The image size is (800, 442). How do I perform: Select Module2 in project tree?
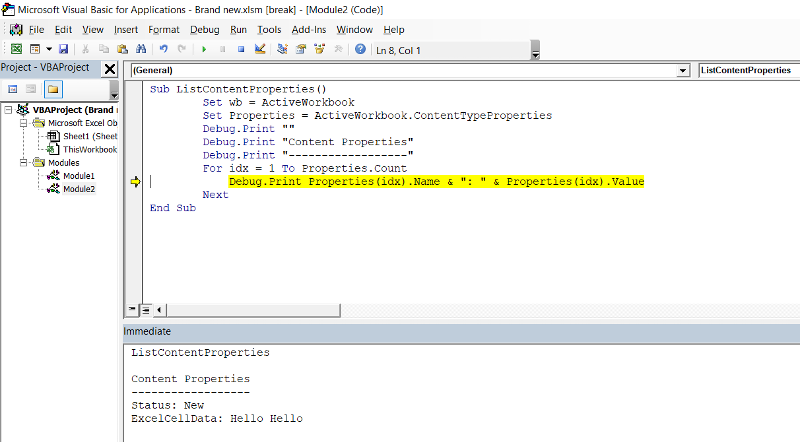coord(79,189)
